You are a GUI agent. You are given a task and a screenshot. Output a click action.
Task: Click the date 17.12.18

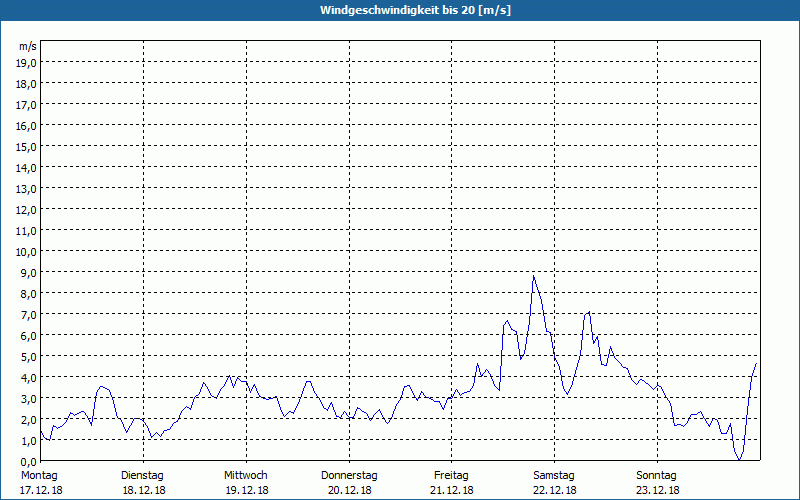[x=41, y=490]
